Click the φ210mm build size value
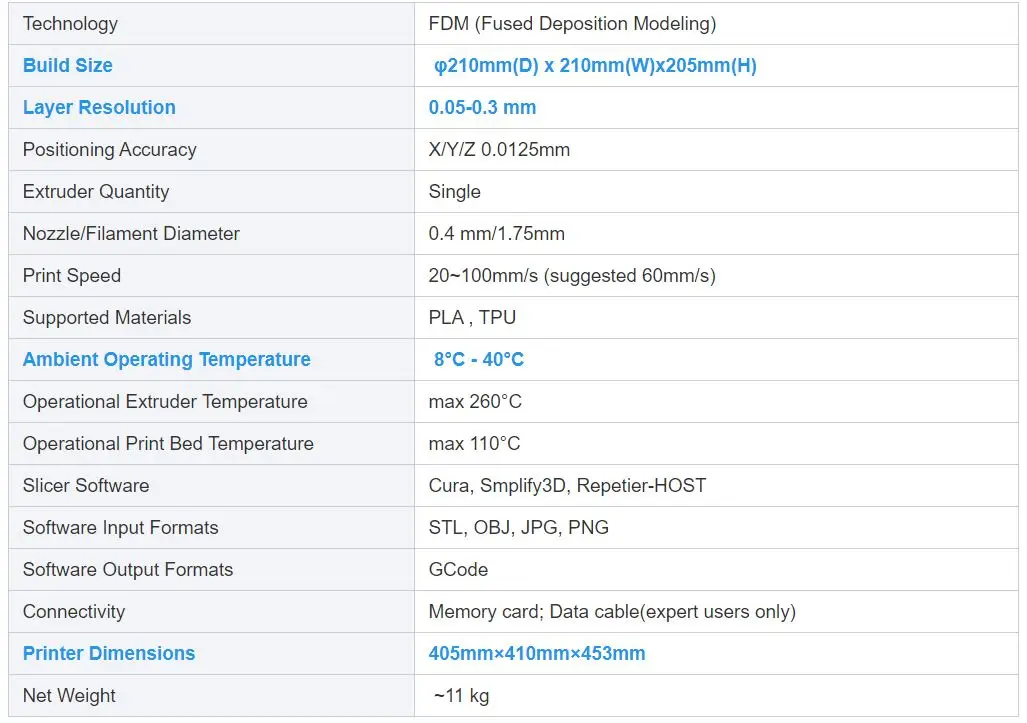This screenshot has width=1027, height=723. [x=595, y=66]
